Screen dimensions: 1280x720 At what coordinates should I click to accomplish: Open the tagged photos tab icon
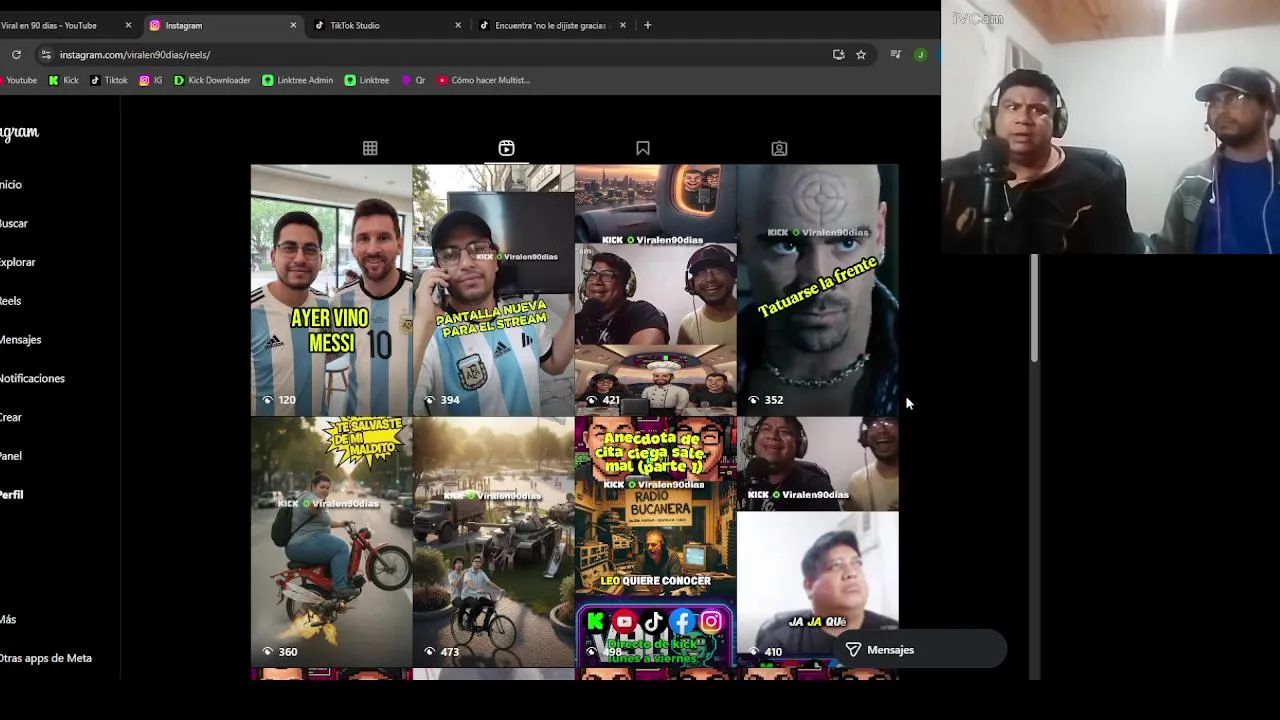pos(779,148)
